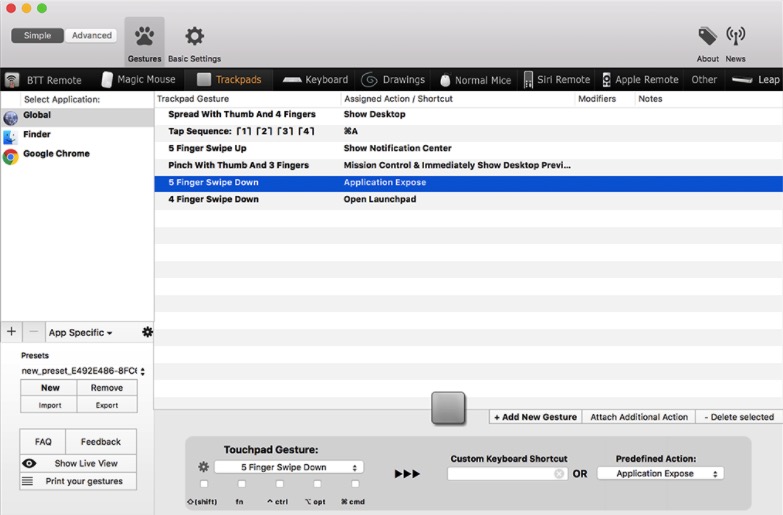Select the Global globe icon

click(x=10, y=118)
